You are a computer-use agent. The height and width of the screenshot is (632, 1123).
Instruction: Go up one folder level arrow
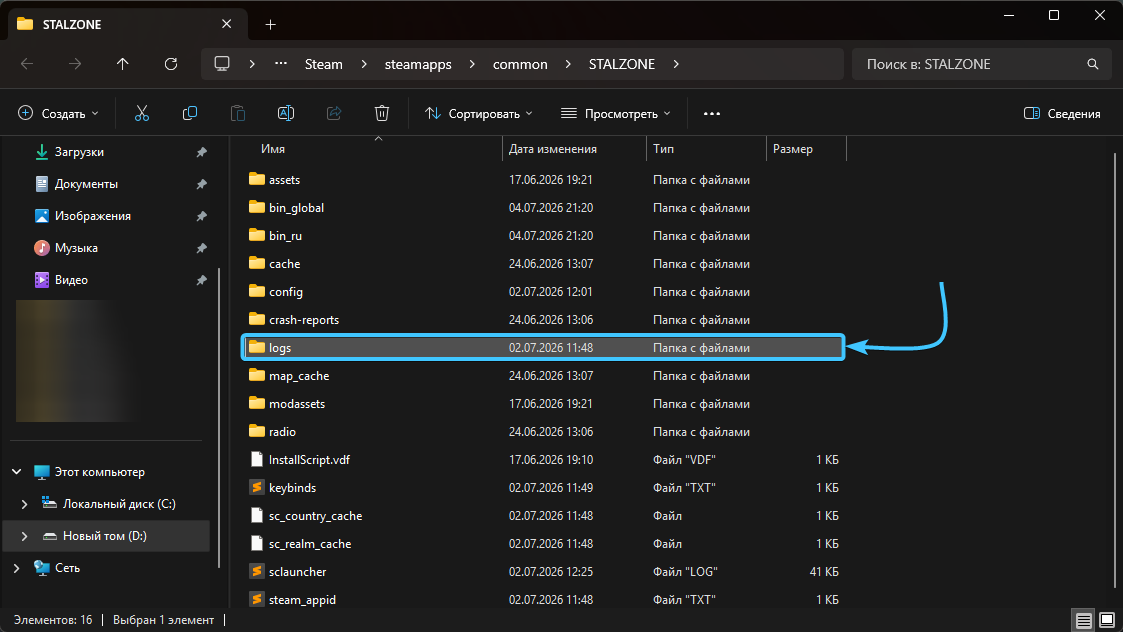(122, 64)
